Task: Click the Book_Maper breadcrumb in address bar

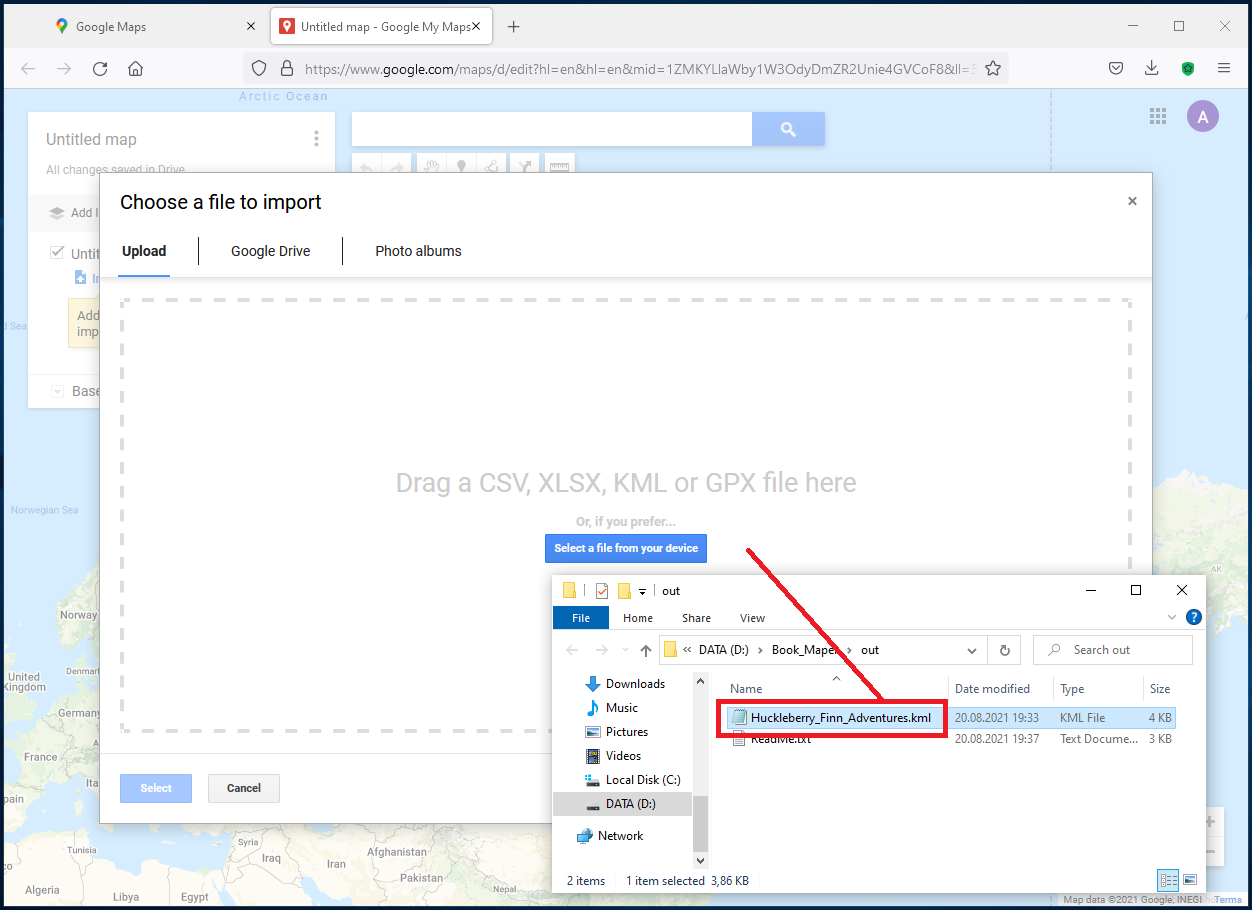Action: (x=803, y=650)
